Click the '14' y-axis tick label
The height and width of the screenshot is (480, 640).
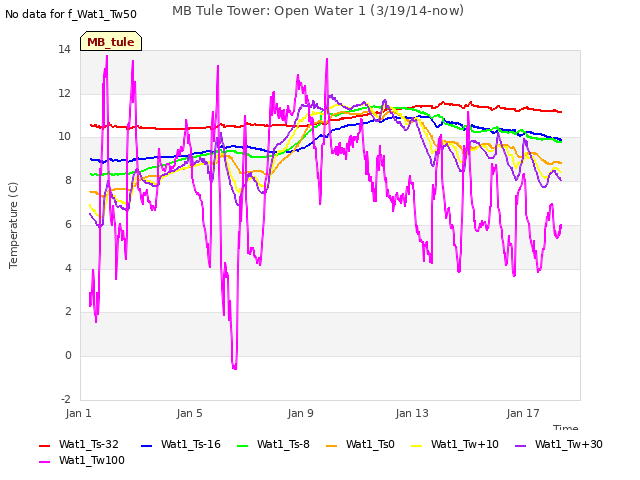(x=64, y=50)
